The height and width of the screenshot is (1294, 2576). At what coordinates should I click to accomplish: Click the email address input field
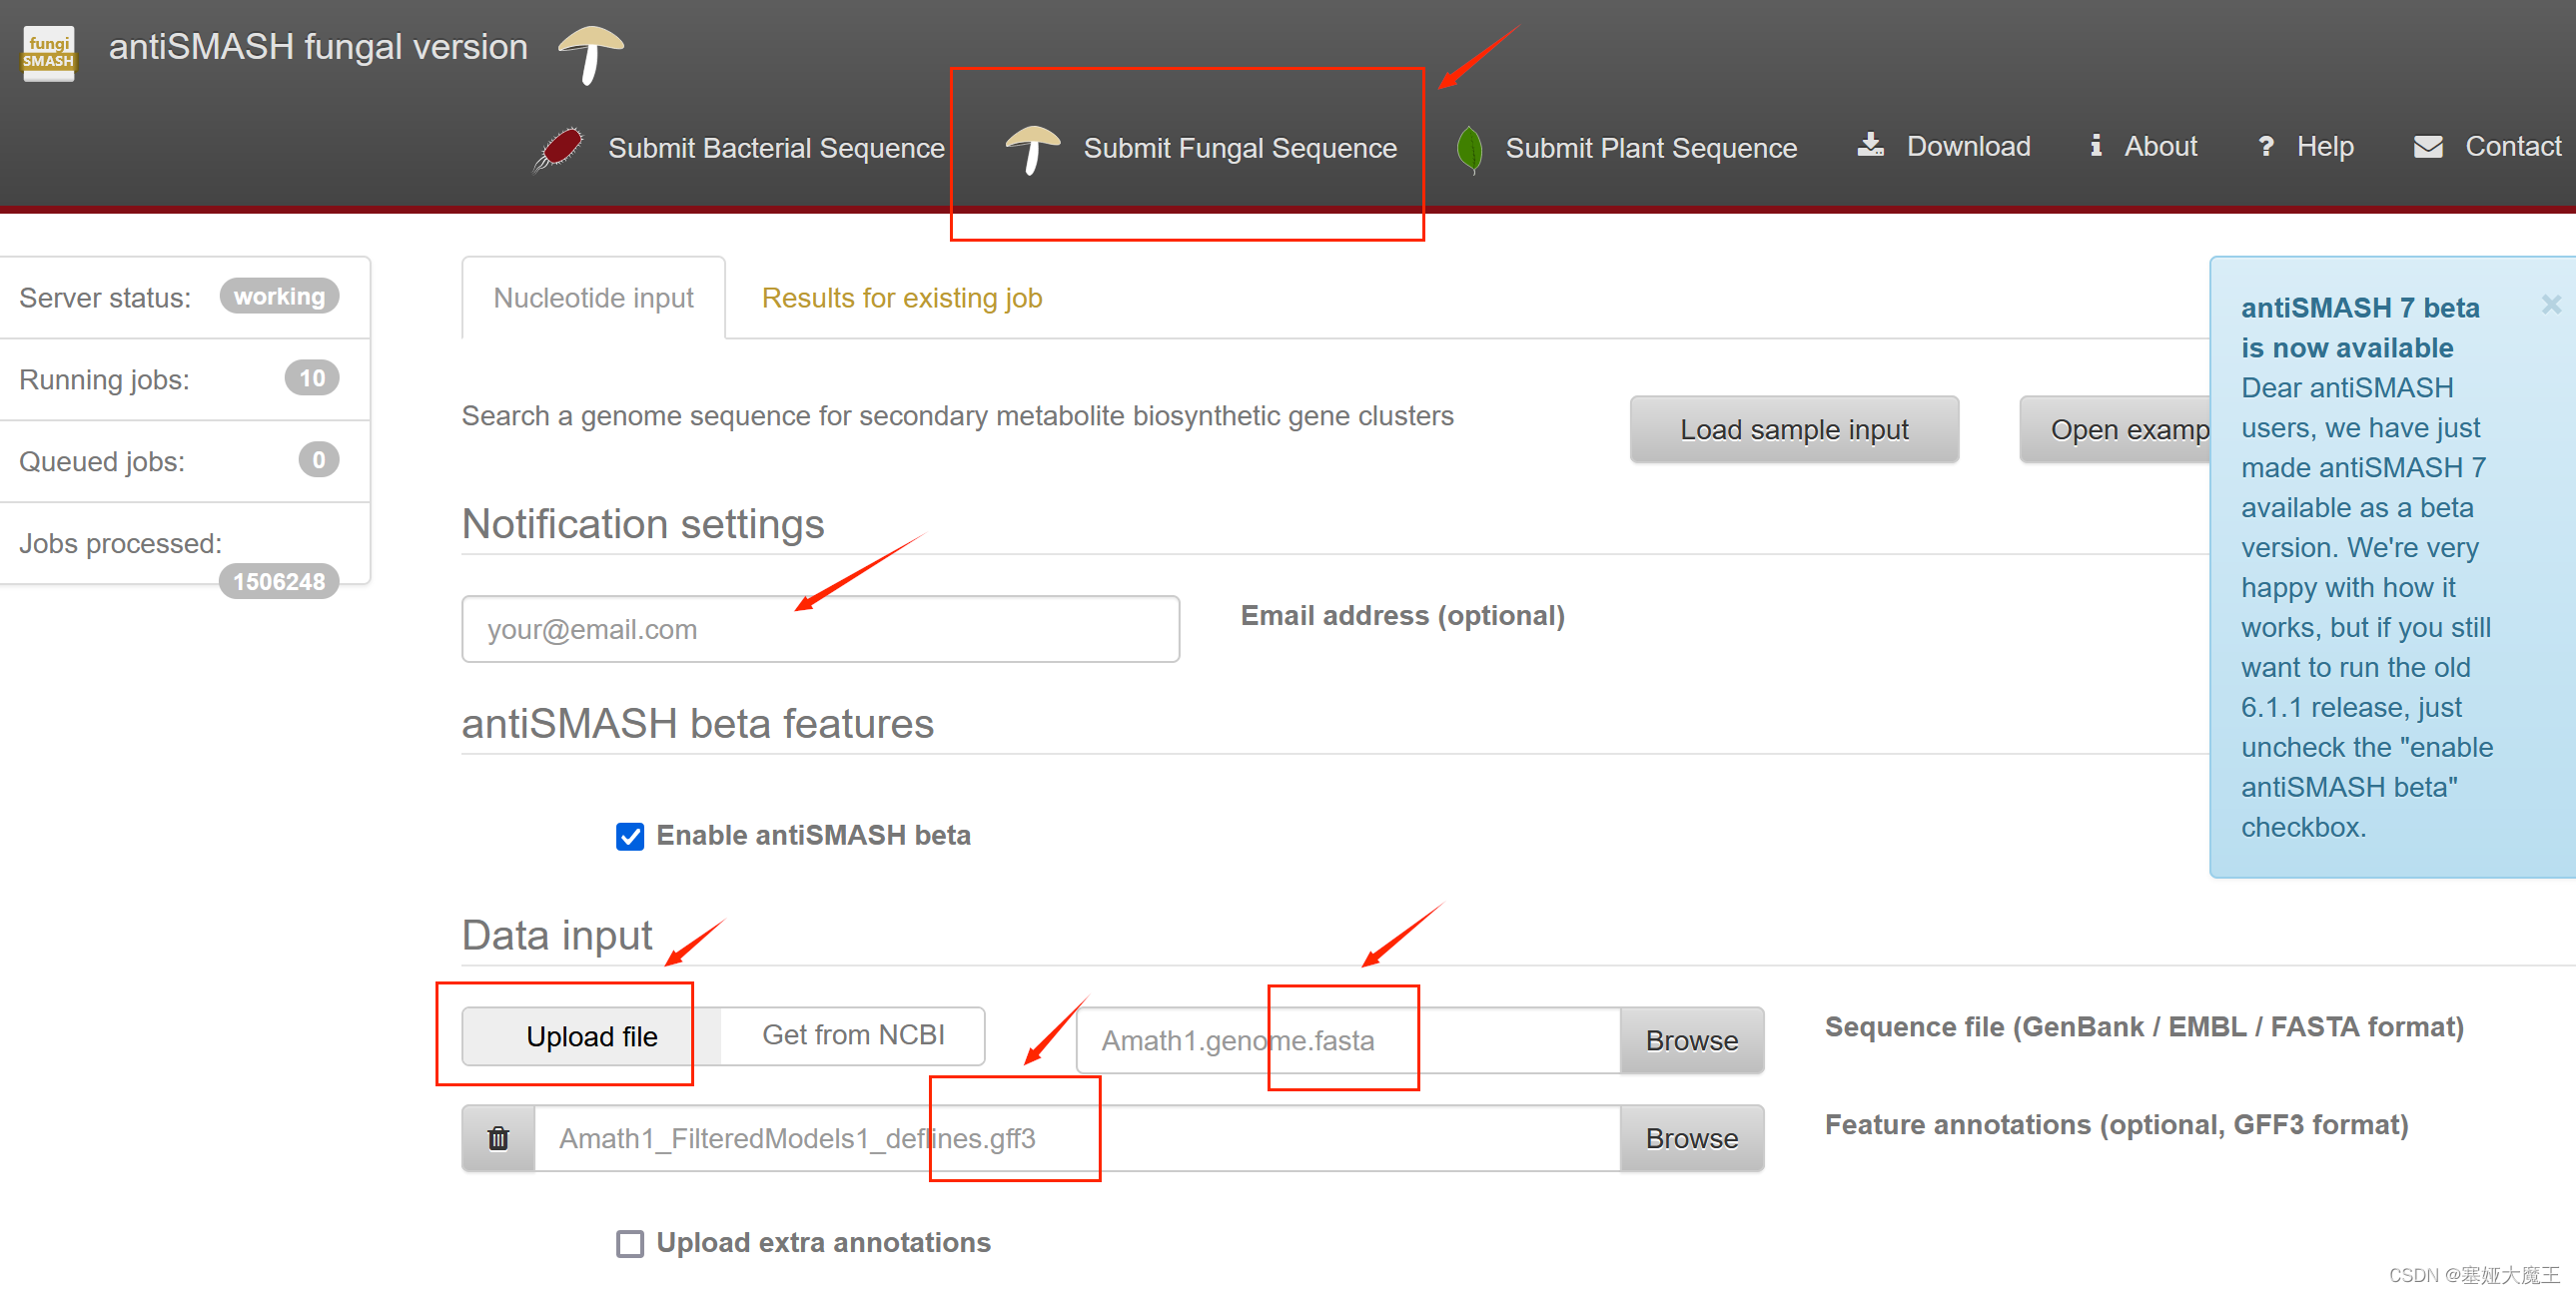(820, 629)
